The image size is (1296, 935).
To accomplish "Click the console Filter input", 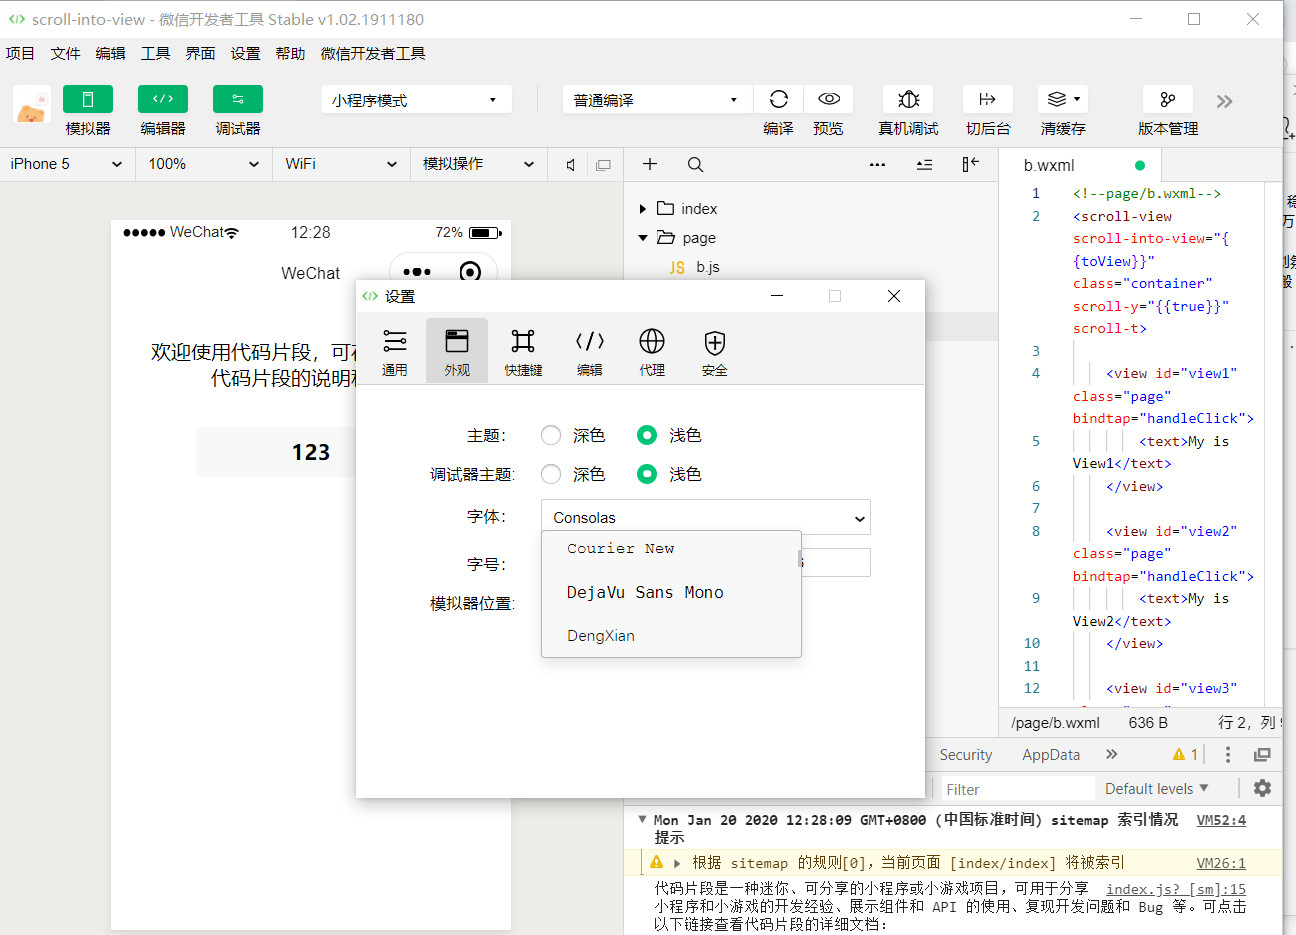I will coord(1018,789).
